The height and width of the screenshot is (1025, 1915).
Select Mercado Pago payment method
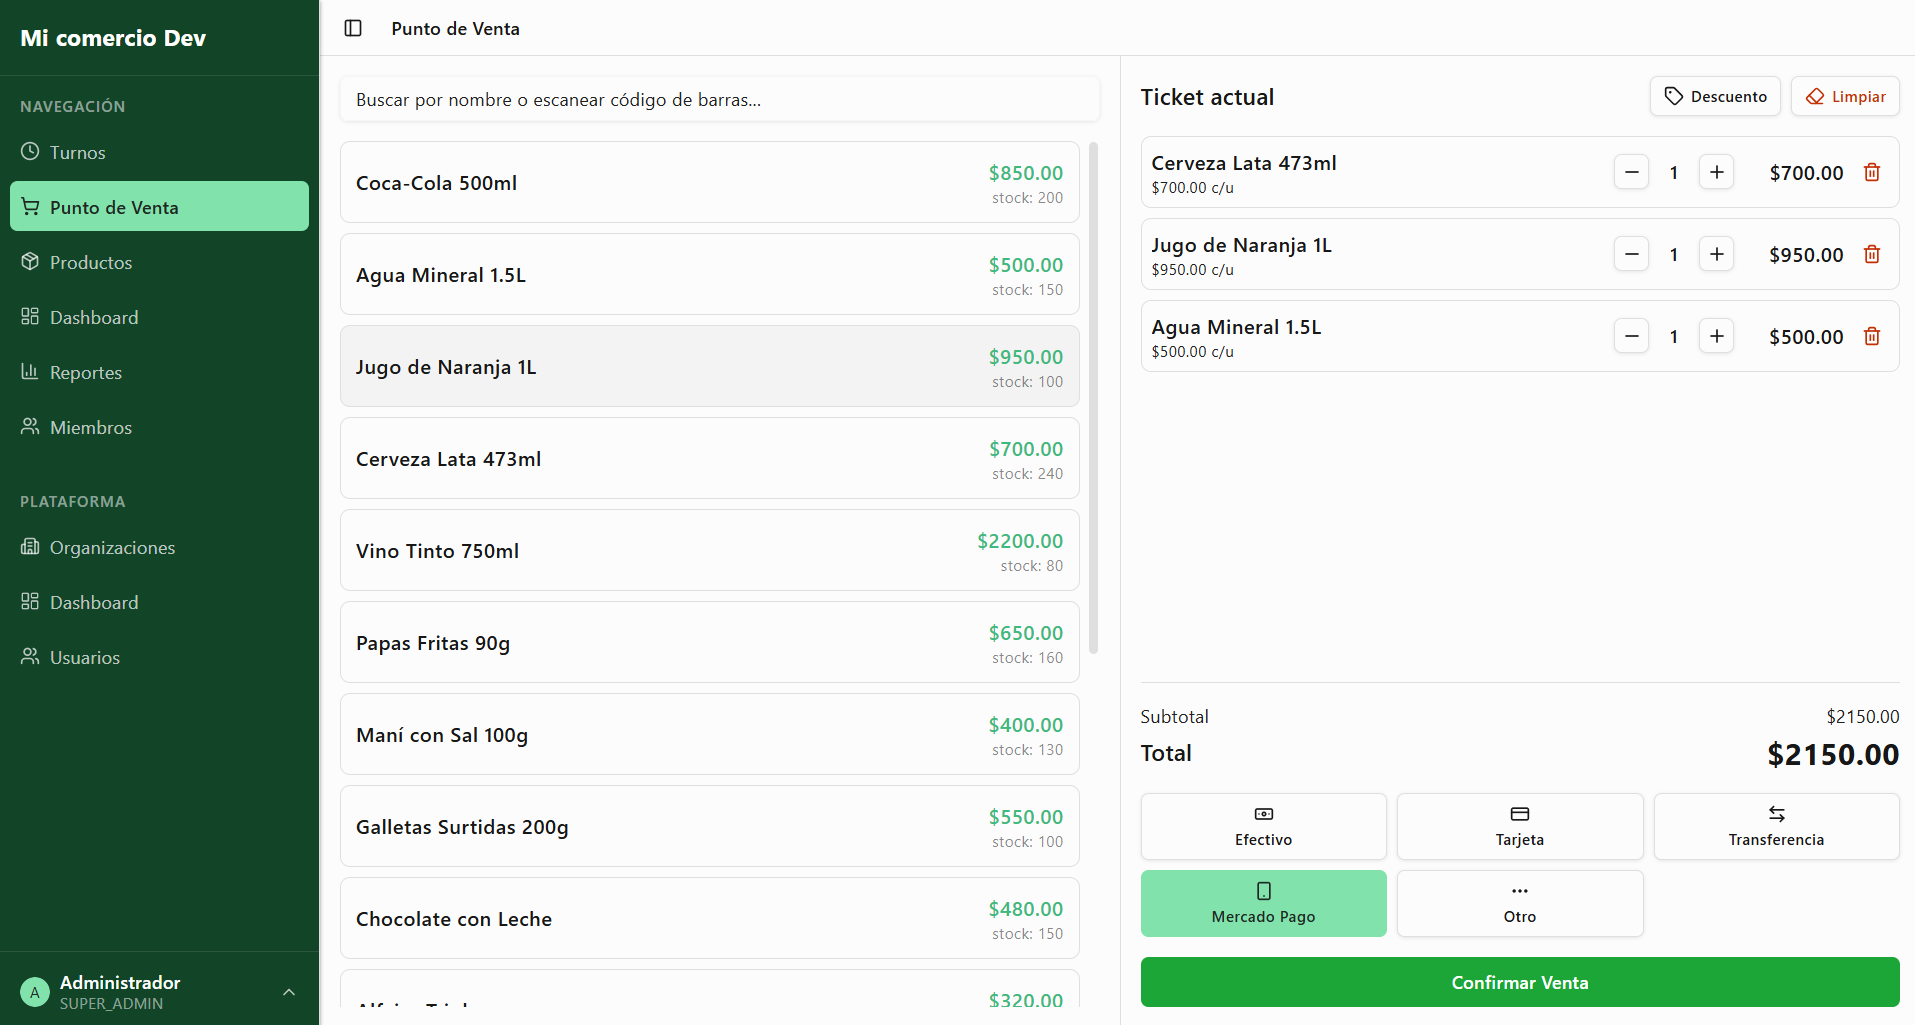[x=1263, y=903]
